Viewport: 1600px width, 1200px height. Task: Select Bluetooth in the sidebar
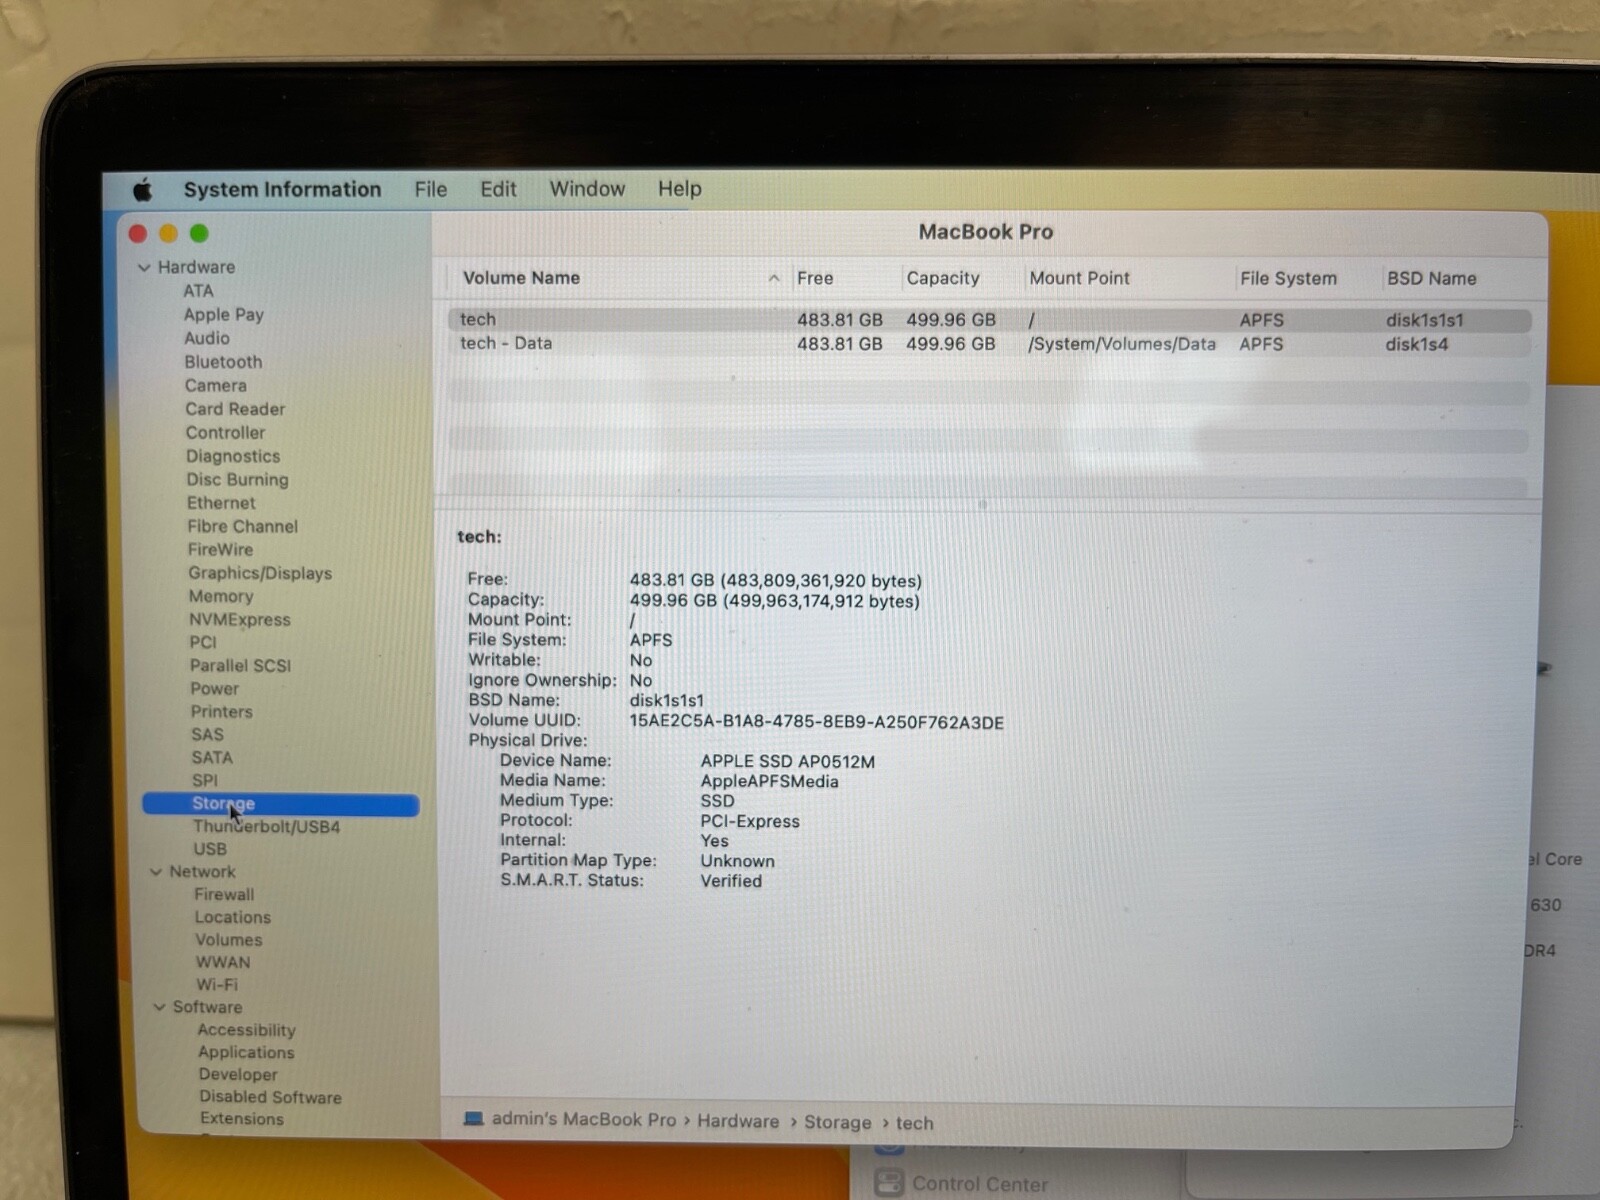223,362
